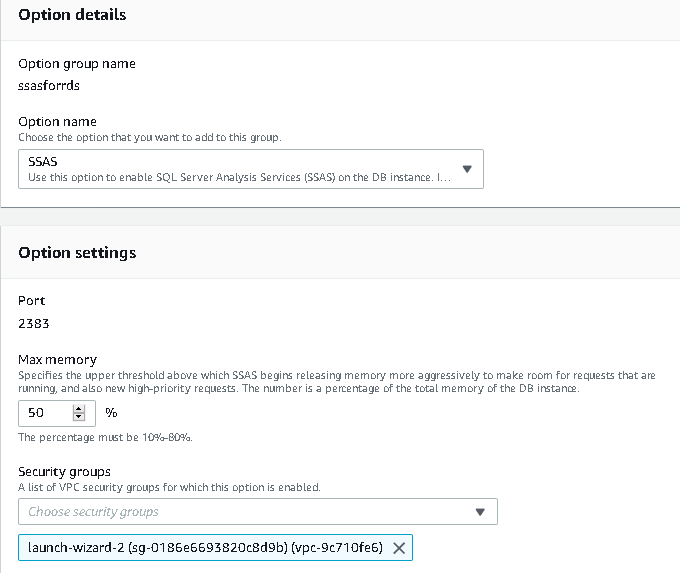Viewport: 680px width, 573px height.
Task: Click the SSAS option description text
Action: (235, 178)
